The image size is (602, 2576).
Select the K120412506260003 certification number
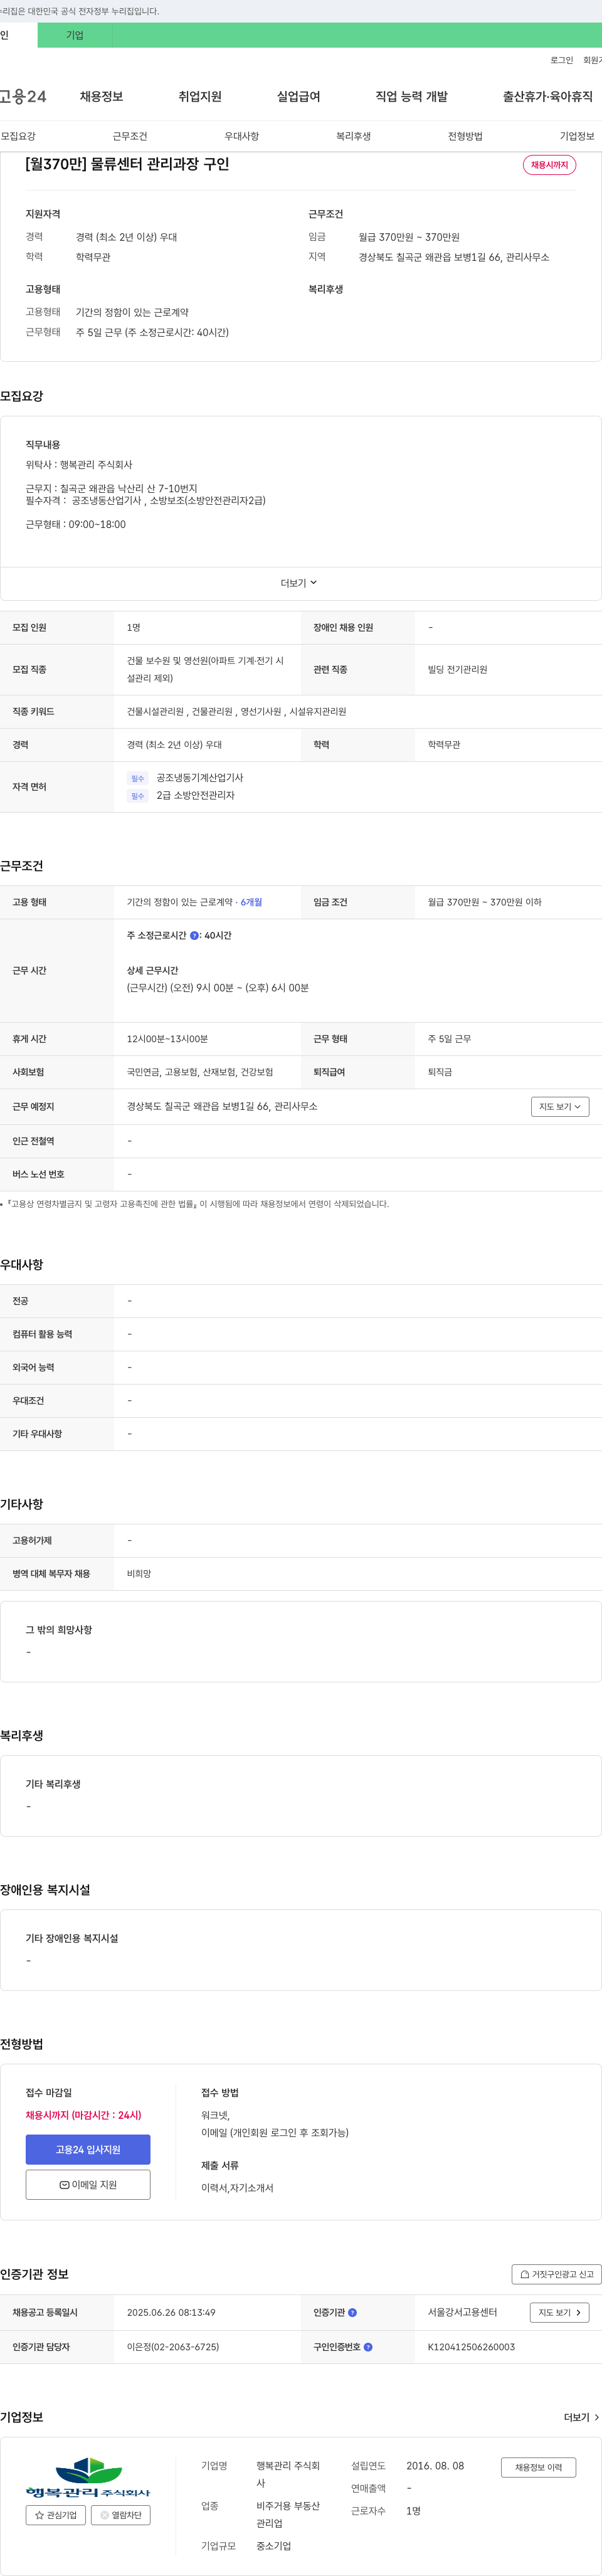coord(471,2347)
